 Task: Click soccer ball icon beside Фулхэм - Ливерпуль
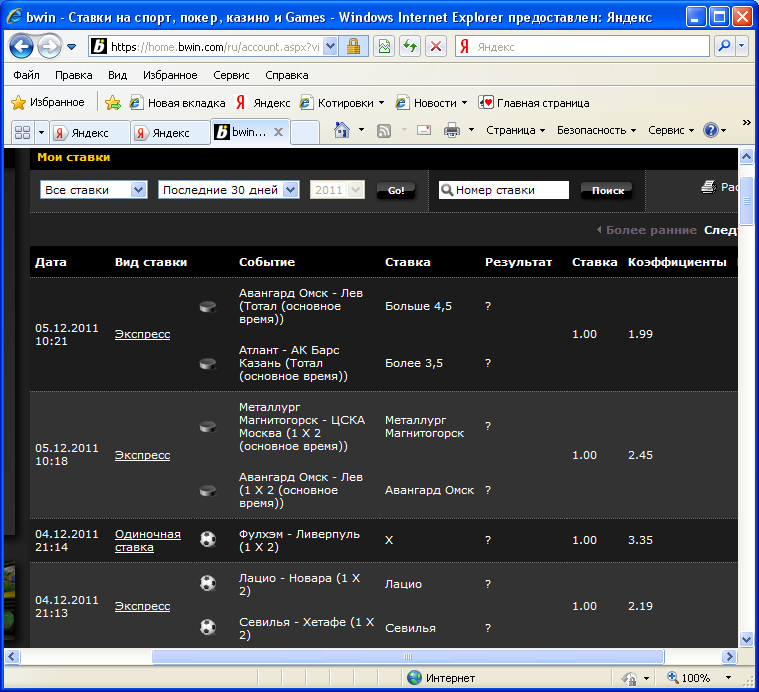208,539
